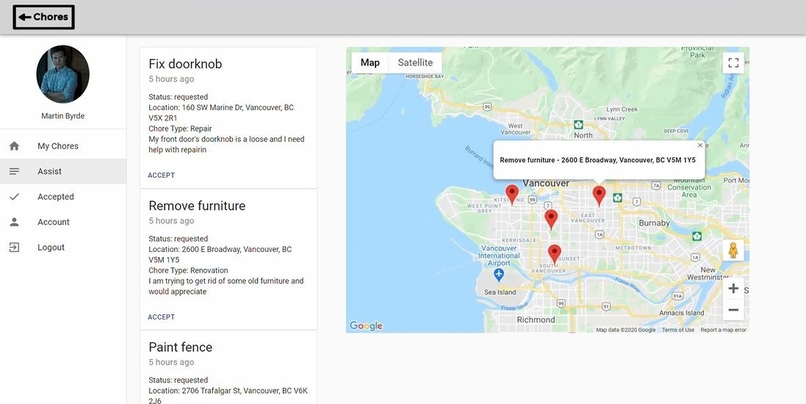Switch the map to Satellite view
Image resolution: width=806 pixels, height=404 pixels.
coord(415,63)
